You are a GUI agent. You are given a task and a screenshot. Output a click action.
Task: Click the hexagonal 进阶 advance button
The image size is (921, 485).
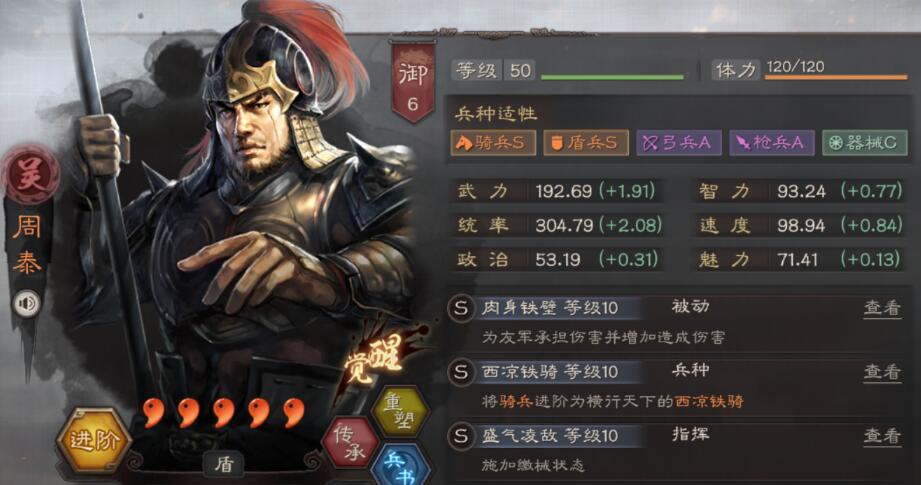click(x=94, y=439)
